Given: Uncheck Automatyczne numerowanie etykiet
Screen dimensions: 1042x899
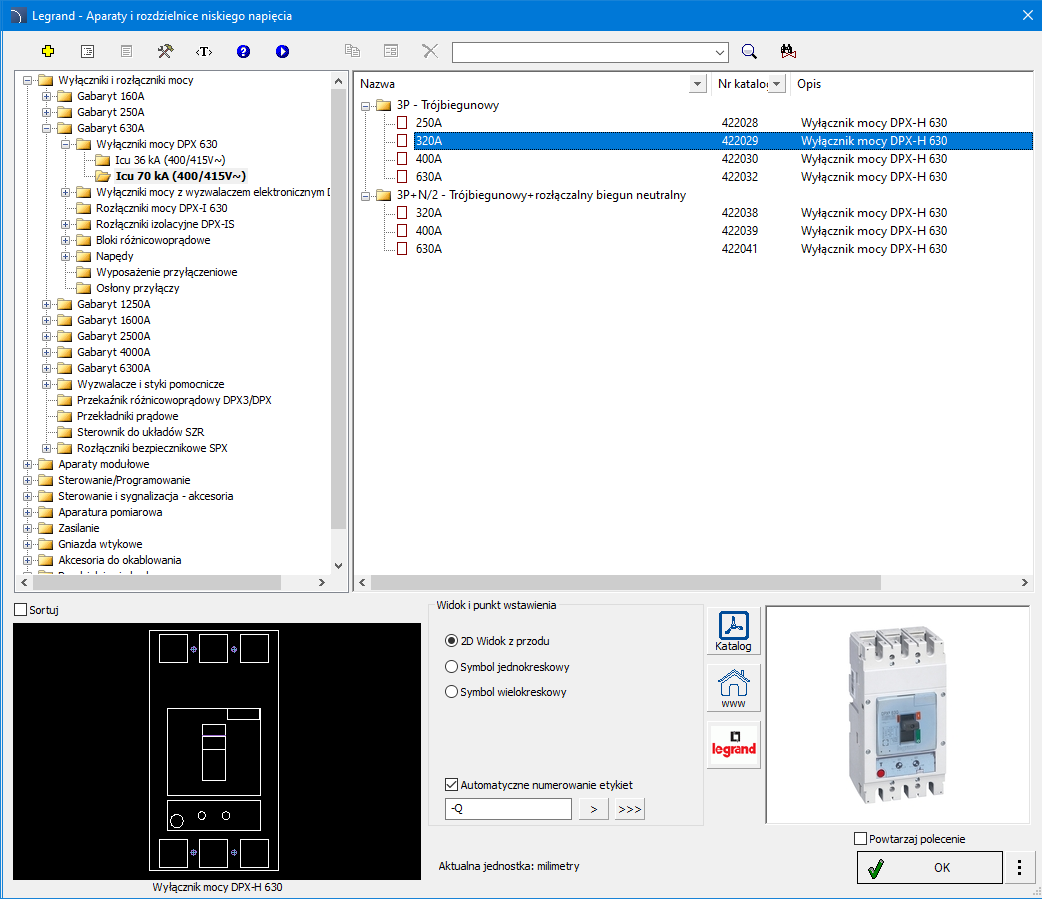Looking at the screenshot, I should click(x=451, y=785).
